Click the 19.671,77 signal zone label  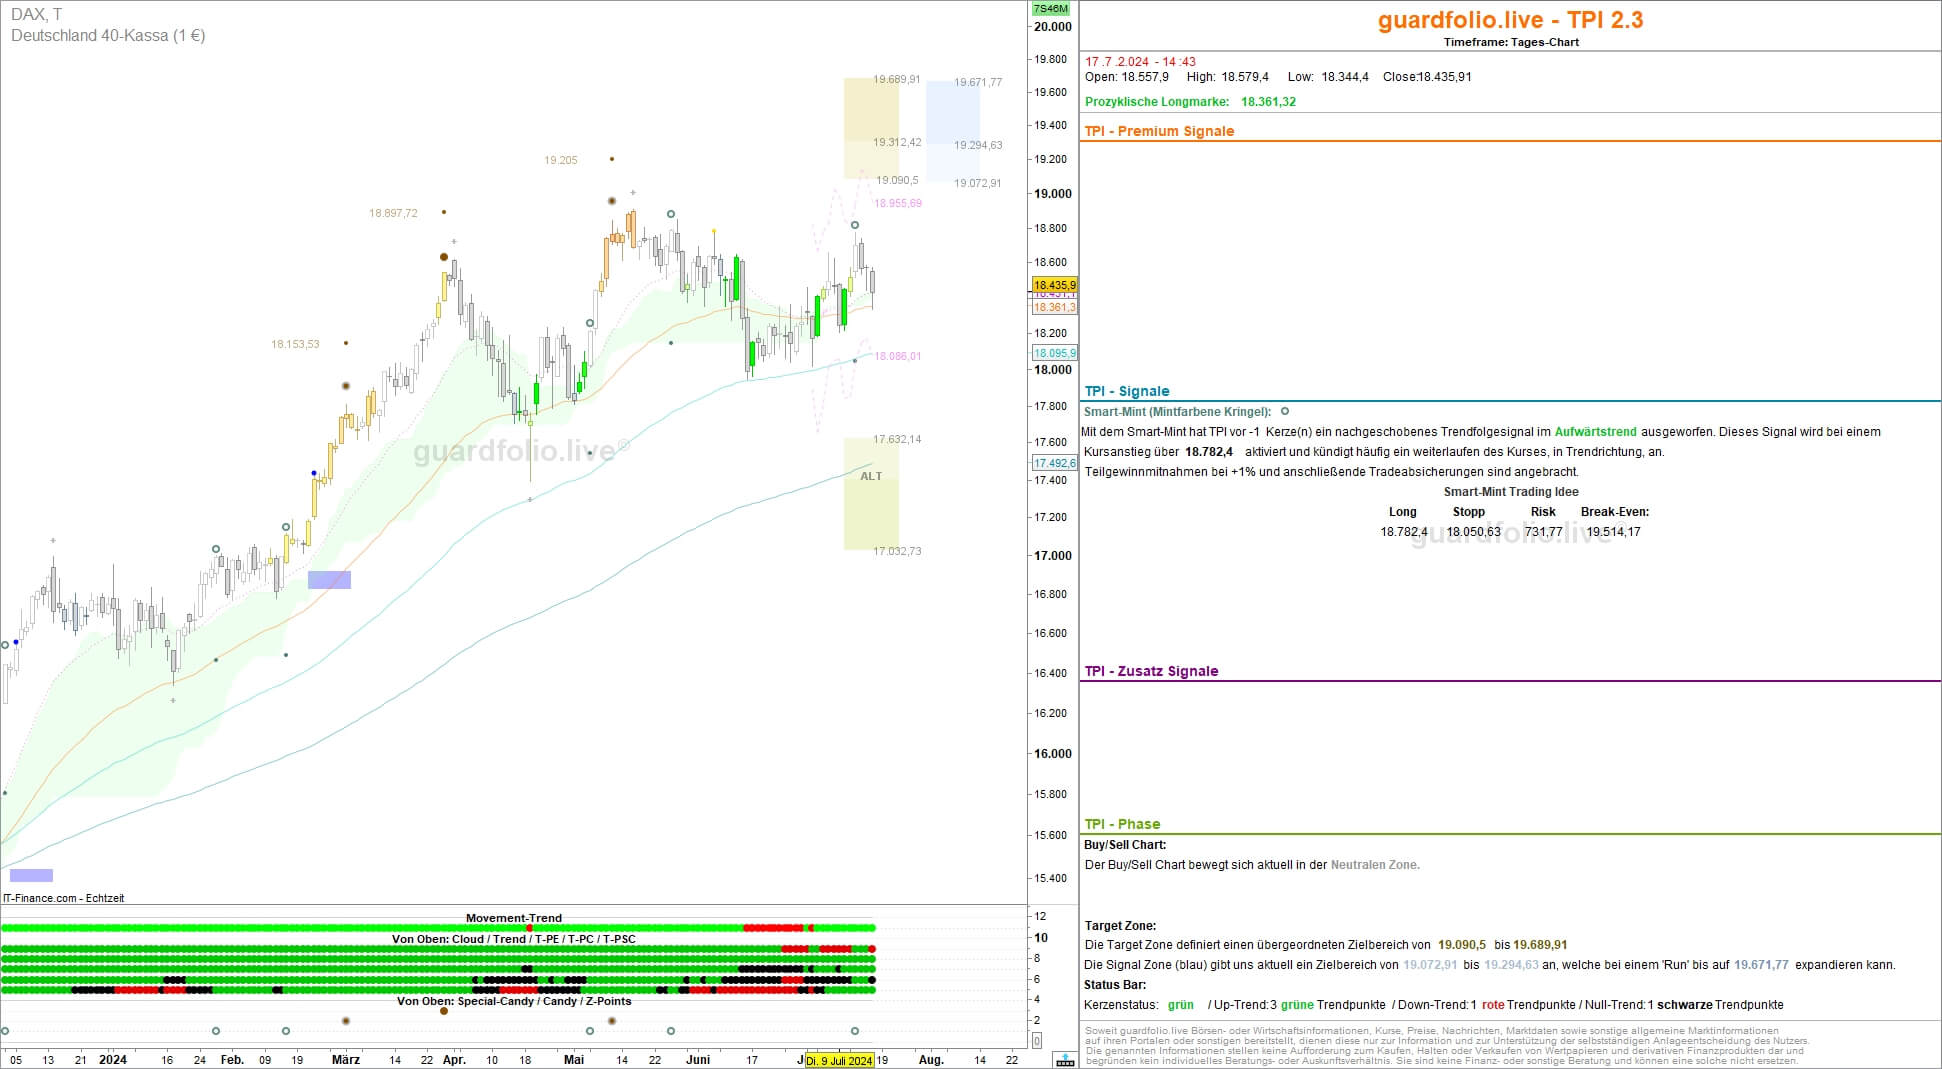[978, 82]
